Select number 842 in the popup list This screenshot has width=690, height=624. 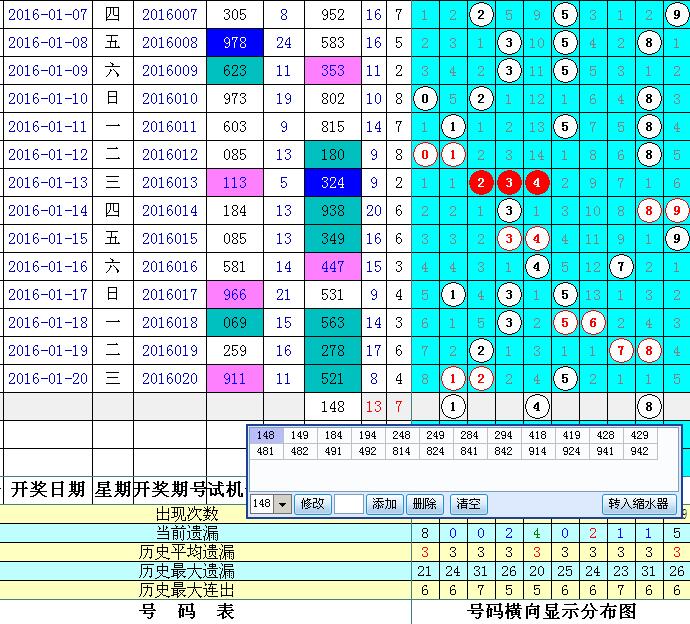click(x=503, y=451)
